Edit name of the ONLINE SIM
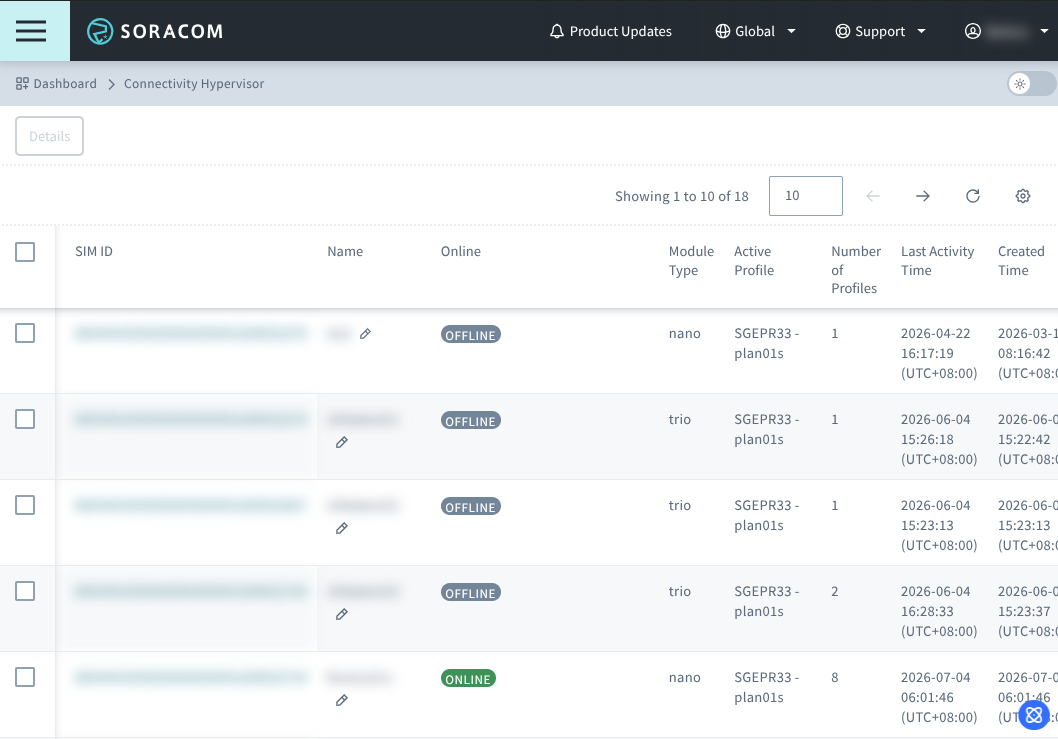1058x739 pixels. pos(342,700)
